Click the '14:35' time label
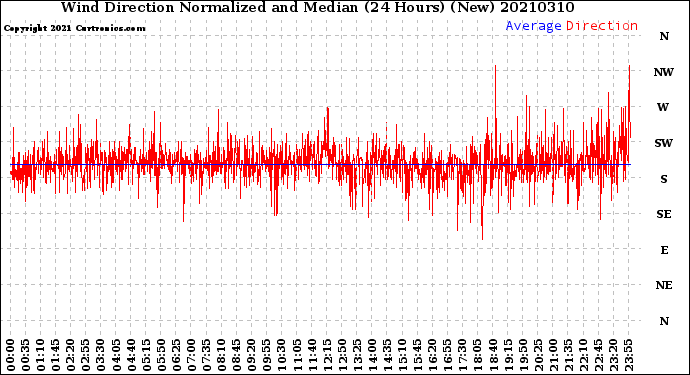Image resolution: width=690 pixels, height=375 pixels. coord(387,355)
